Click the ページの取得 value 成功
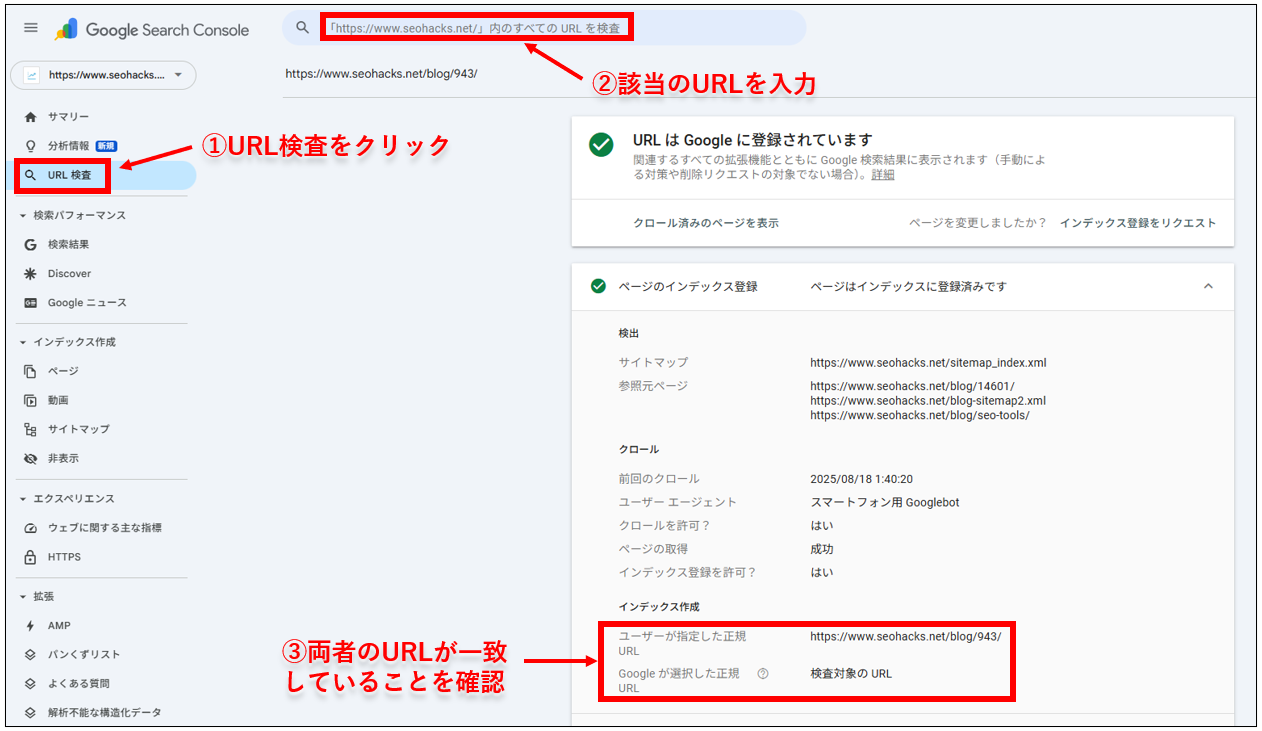This screenshot has height=731, width=1262. point(822,549)
